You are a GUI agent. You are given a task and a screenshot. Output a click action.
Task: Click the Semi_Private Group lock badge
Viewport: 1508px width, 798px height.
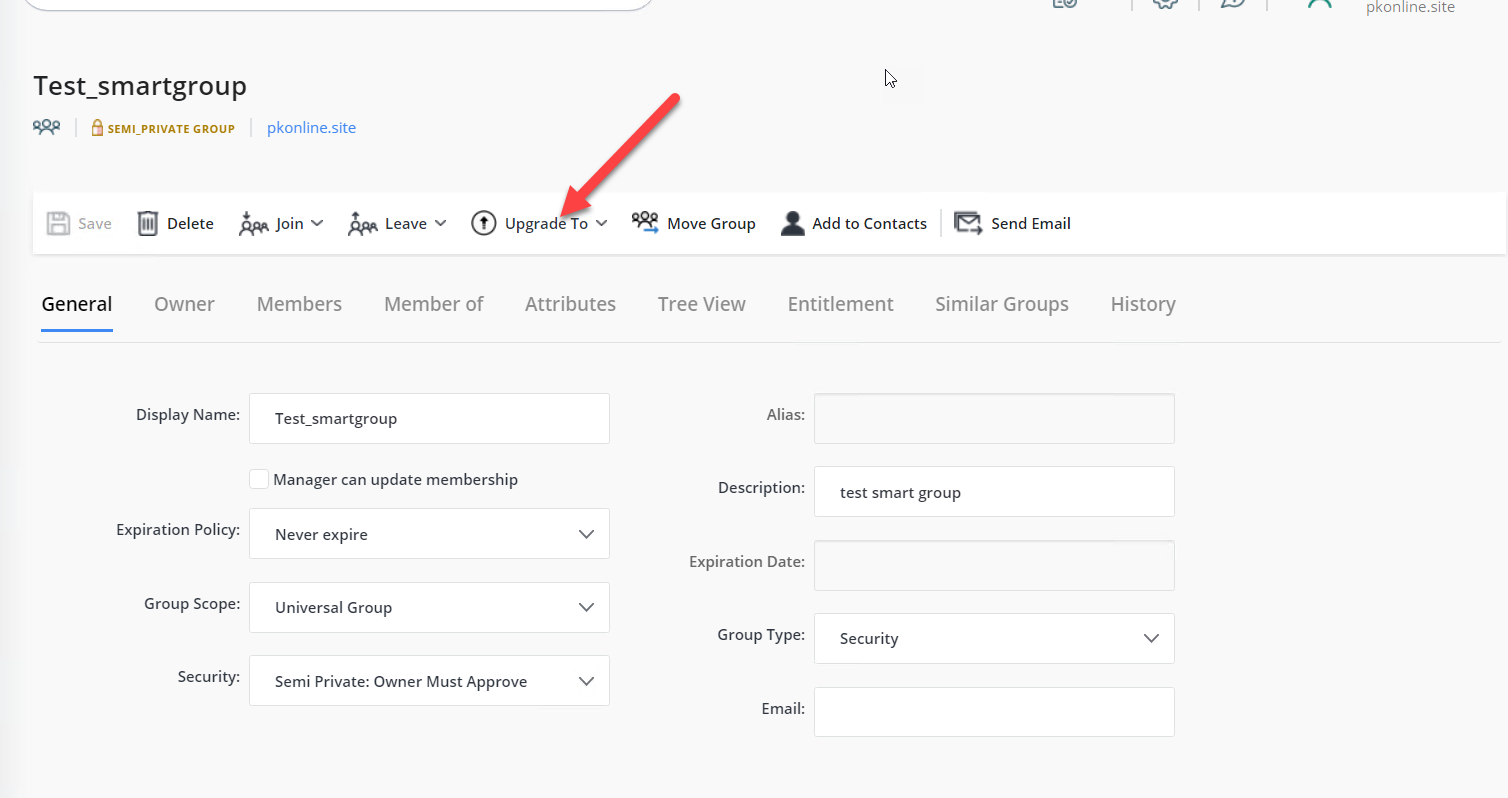[x=163, y=127]
